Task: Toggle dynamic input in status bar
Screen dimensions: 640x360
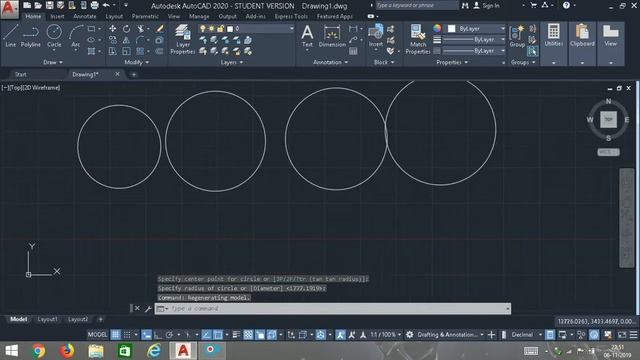Action: click(x=147, y=335)
